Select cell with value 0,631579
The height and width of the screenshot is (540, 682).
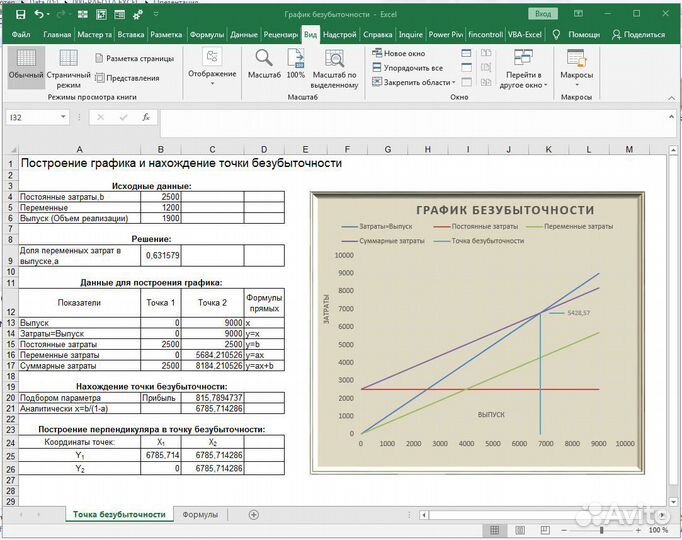(161, 256)
